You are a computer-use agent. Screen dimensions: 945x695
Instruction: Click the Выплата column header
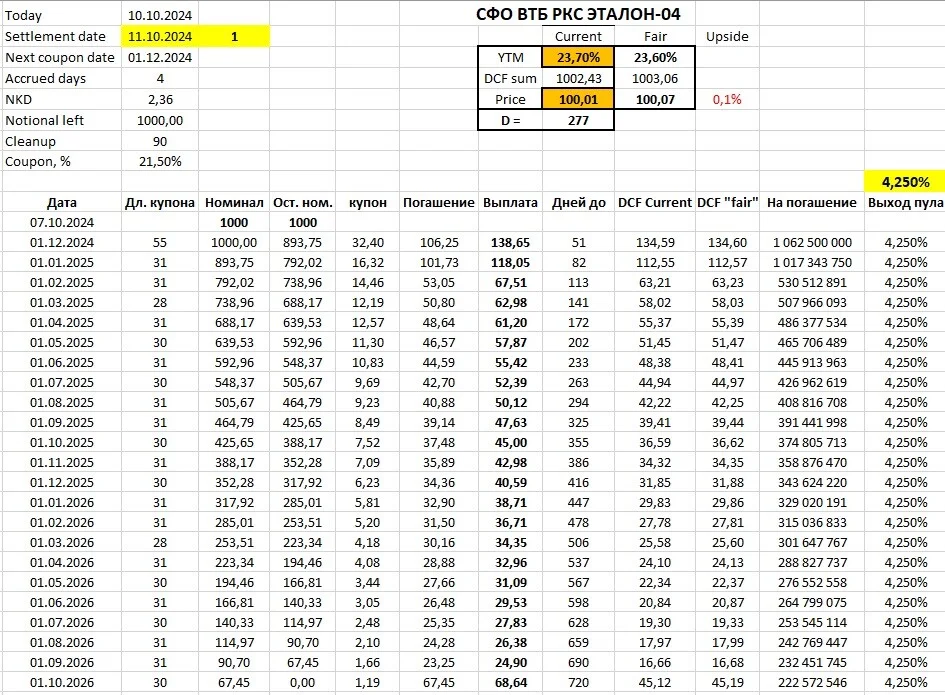pos(510,203)
